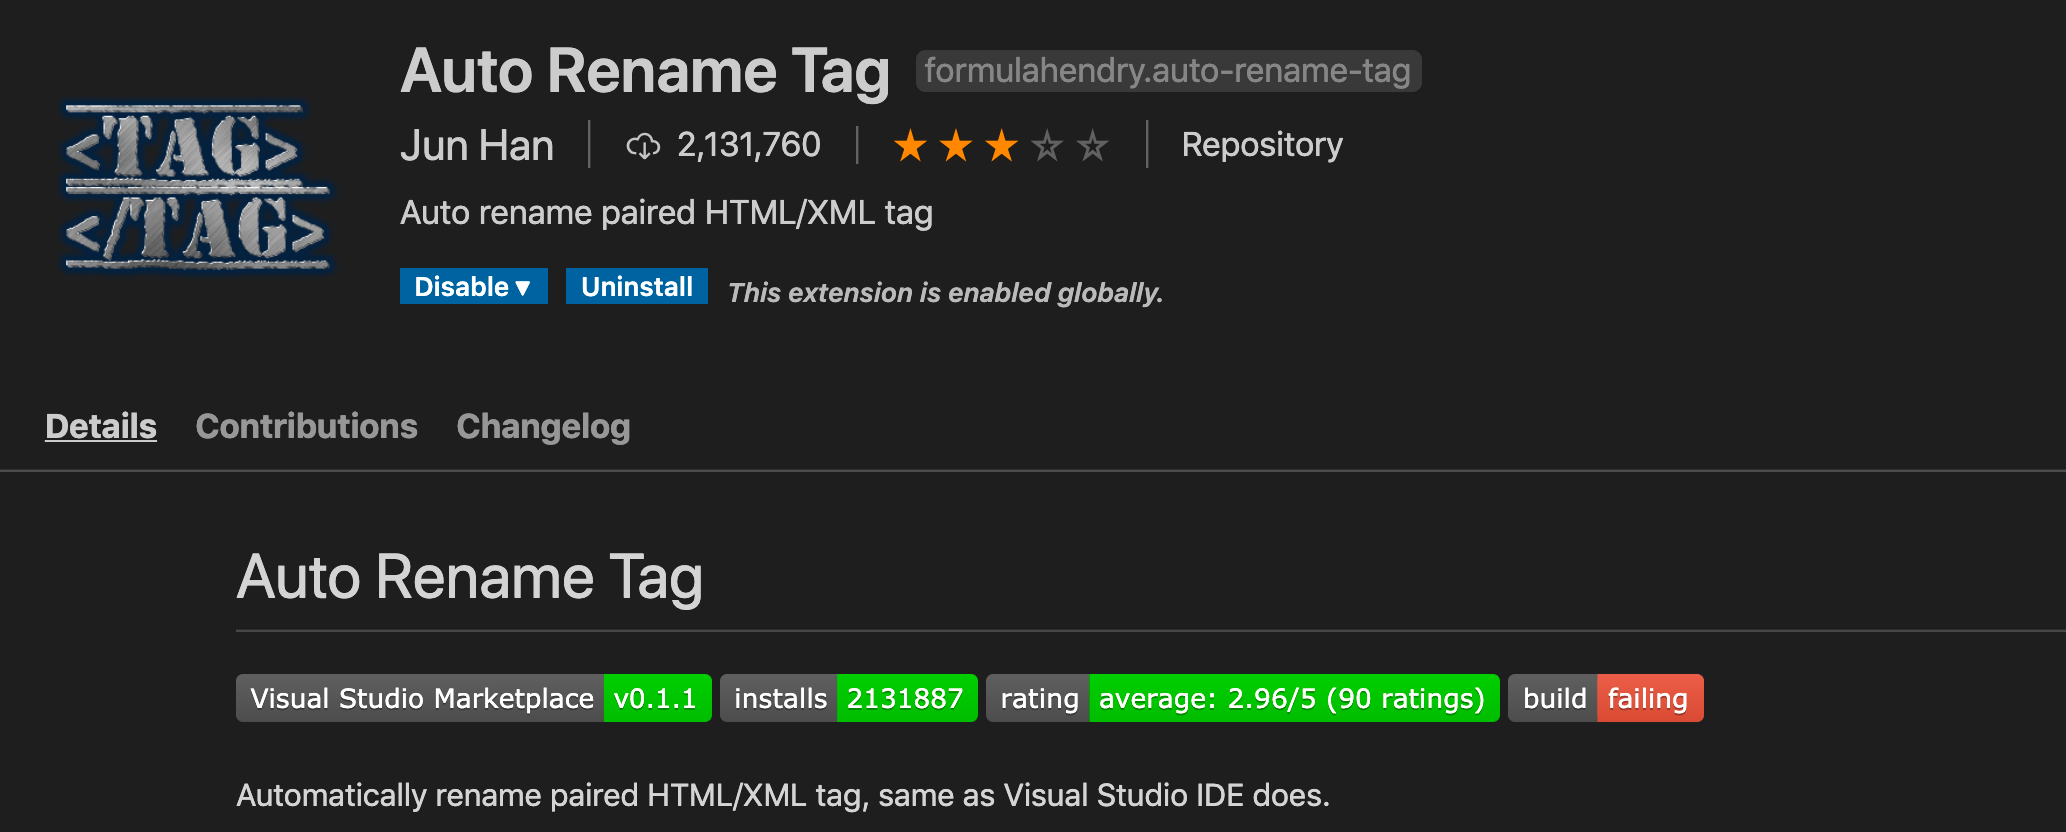Click the Auto Rename Tag extension title

point(645,71)
